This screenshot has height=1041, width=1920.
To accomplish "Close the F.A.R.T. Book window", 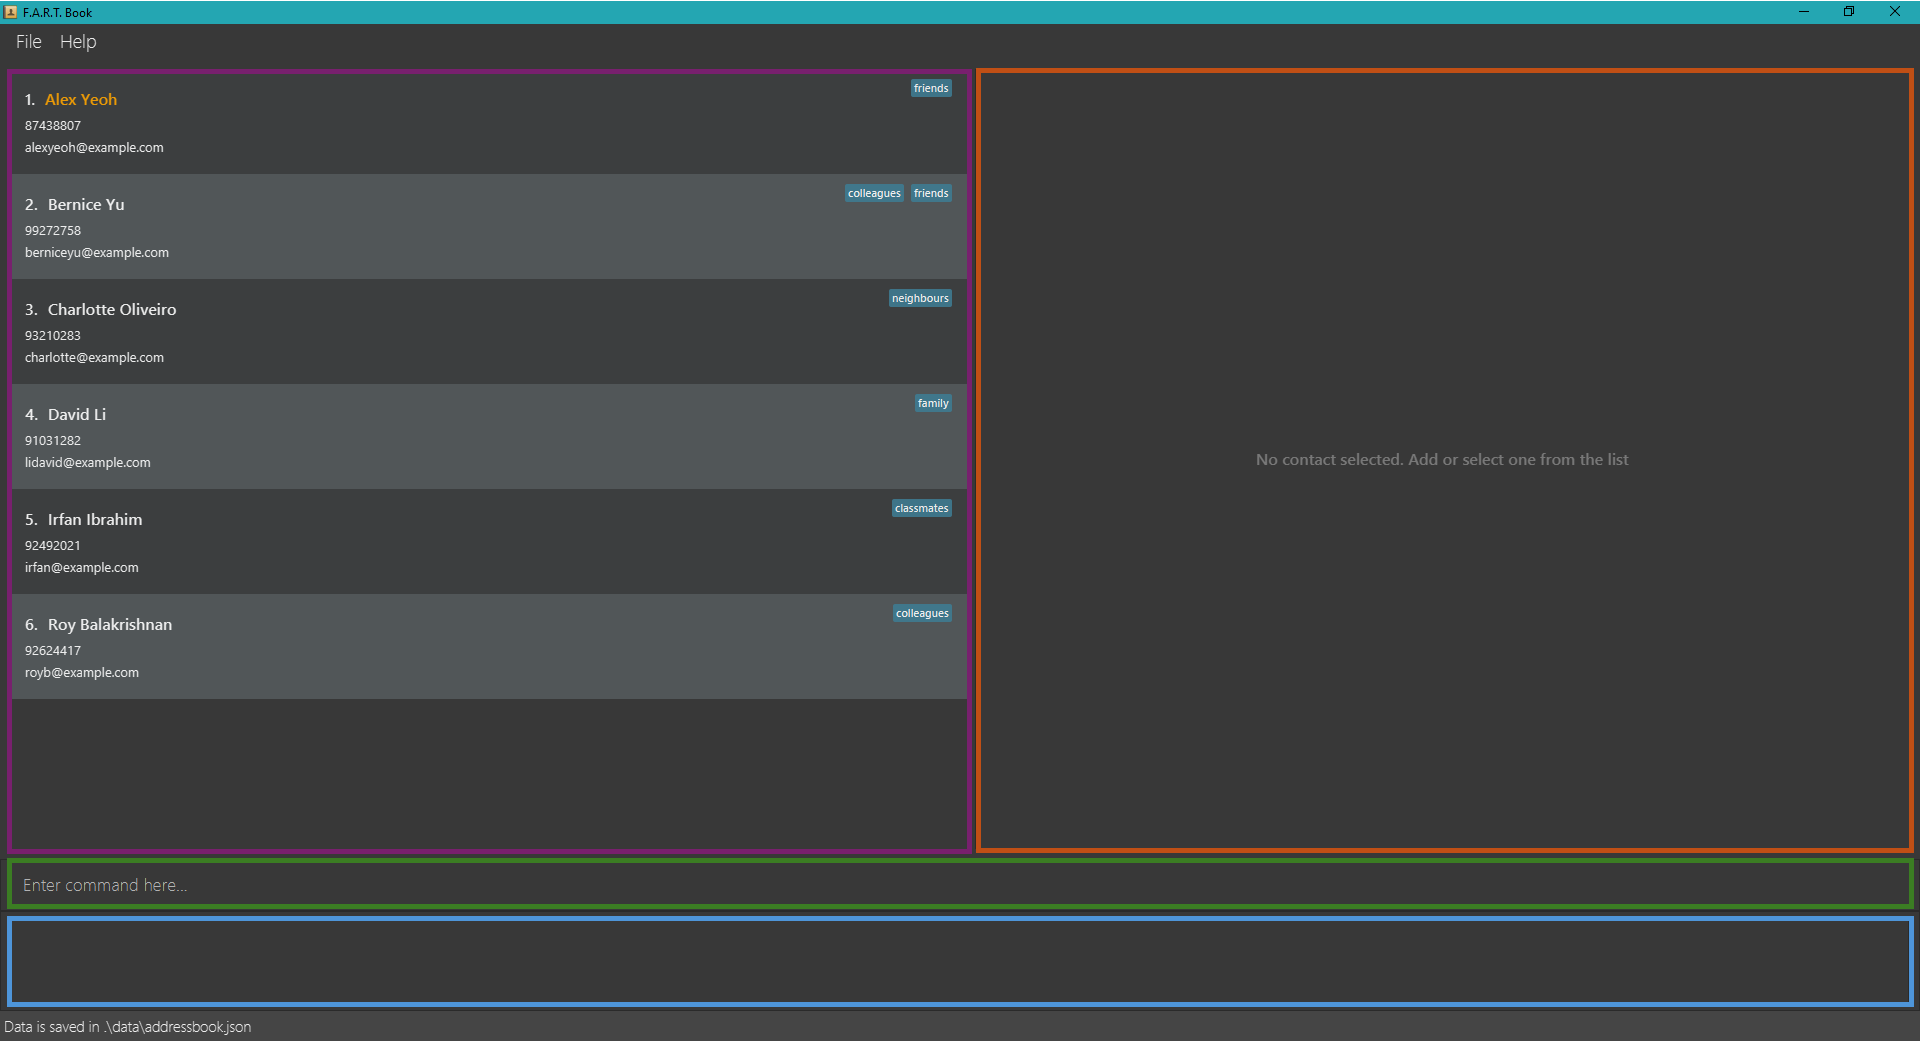I will (x=1895, y=12).
